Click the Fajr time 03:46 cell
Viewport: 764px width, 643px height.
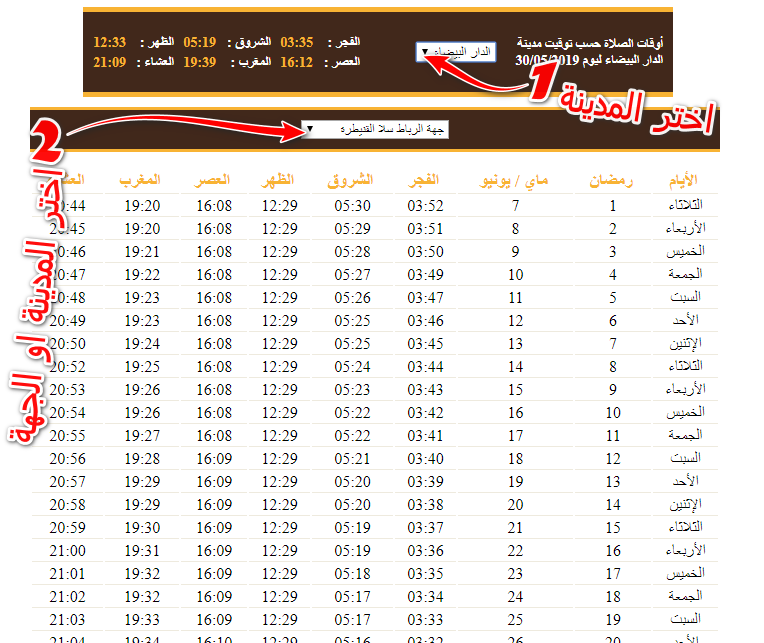pos(425,321)
